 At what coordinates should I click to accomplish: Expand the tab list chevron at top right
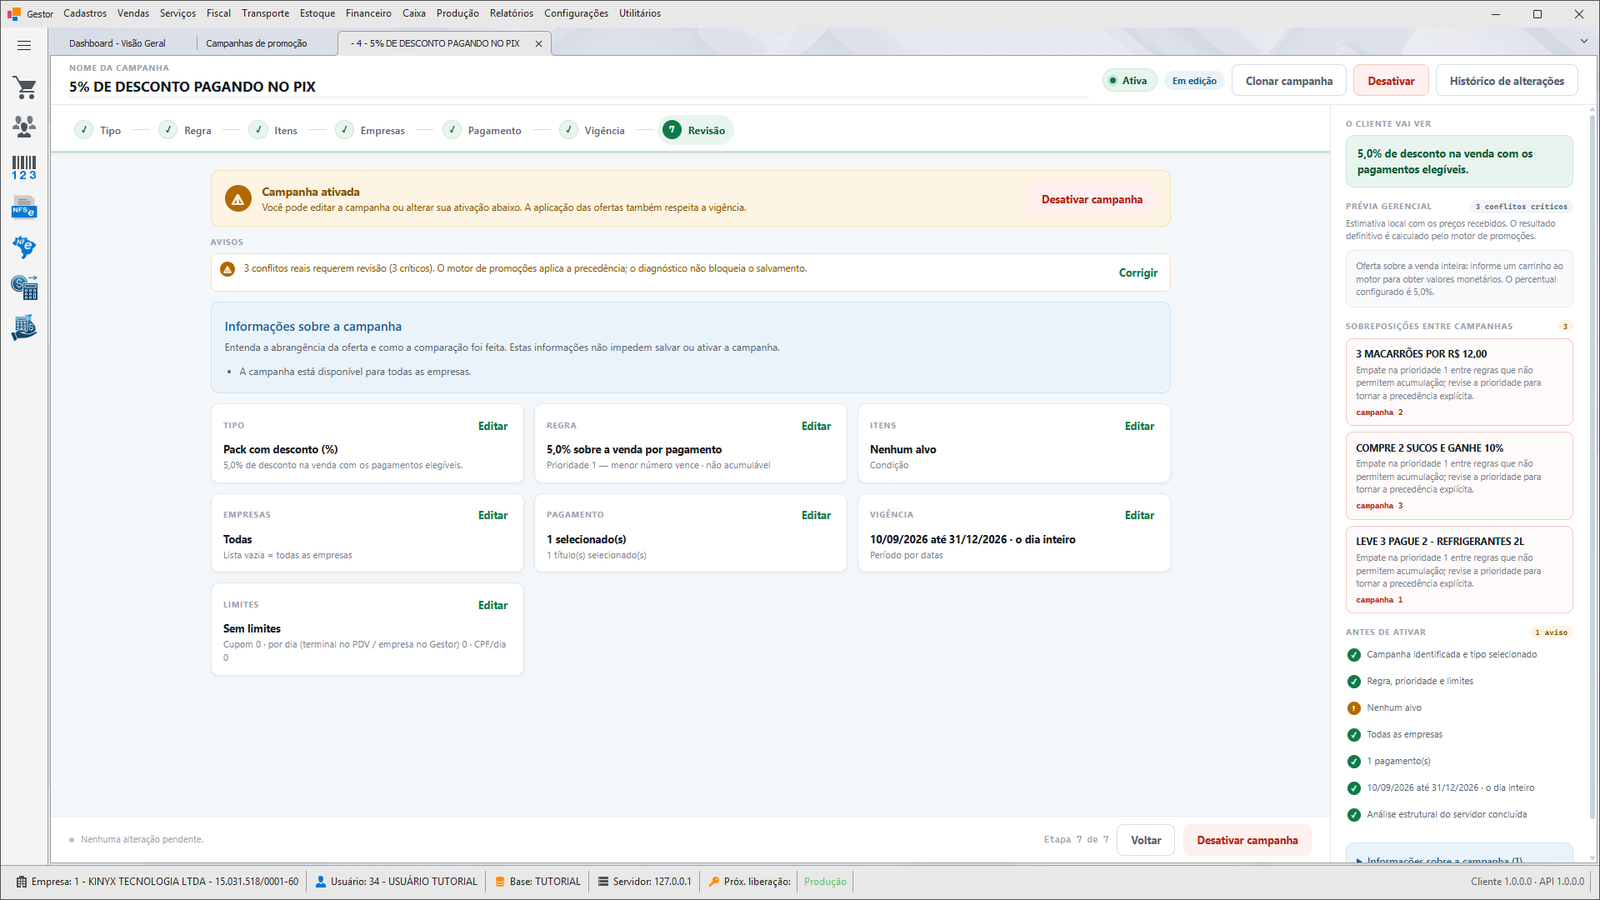1584,41
